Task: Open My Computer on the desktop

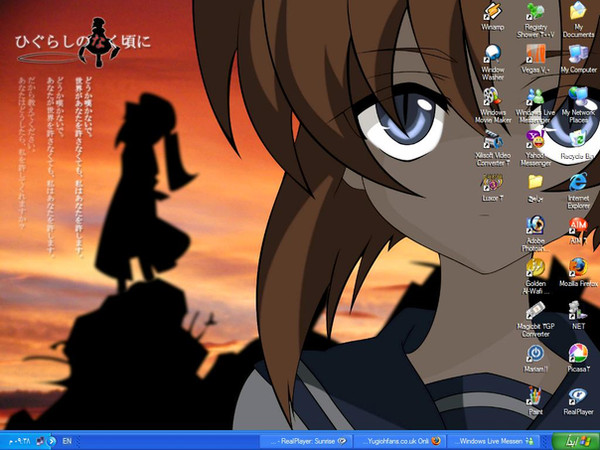Action: (578, 59)
